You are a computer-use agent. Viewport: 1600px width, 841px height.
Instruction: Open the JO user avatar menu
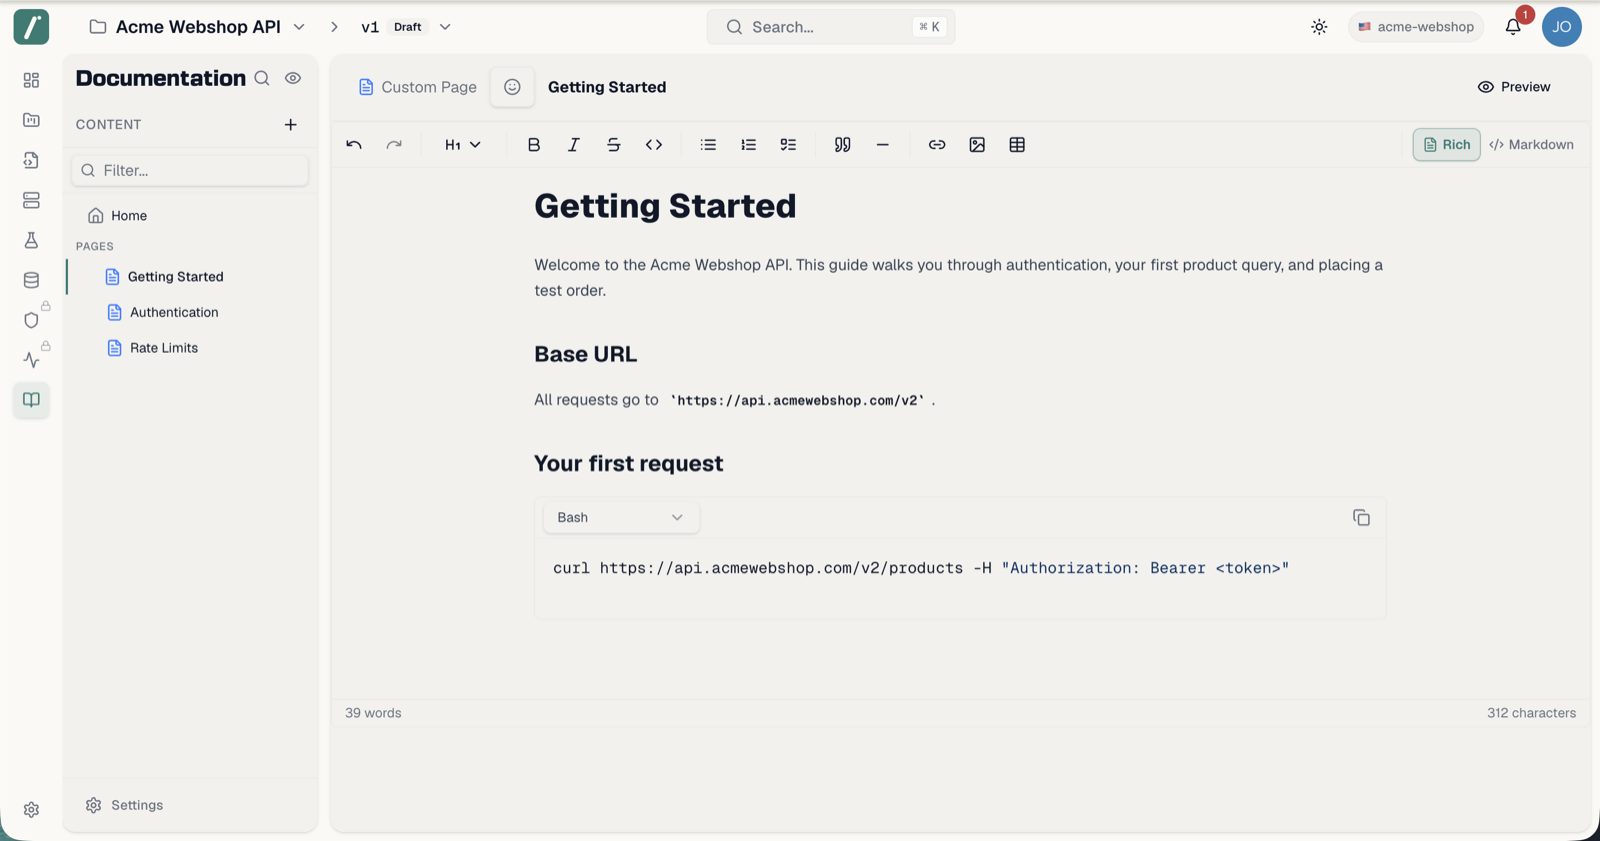(x=1561, y=27)
